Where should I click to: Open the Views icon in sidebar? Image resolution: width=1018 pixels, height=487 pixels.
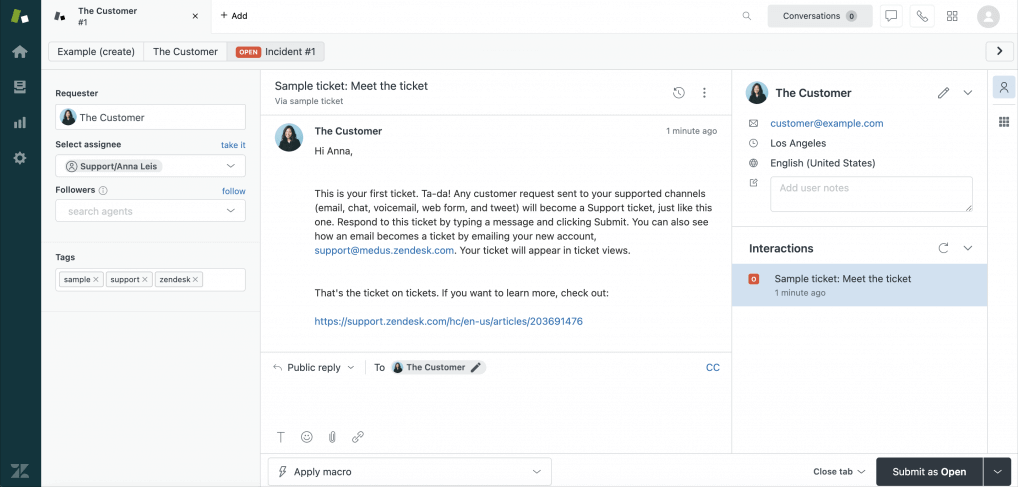point(19,87)
